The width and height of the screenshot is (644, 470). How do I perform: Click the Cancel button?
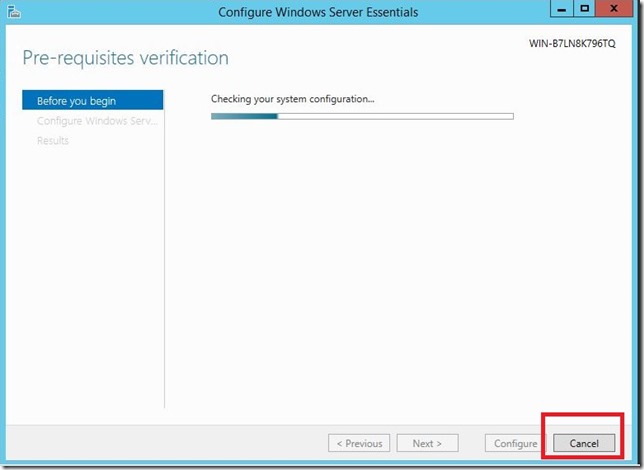584,443
